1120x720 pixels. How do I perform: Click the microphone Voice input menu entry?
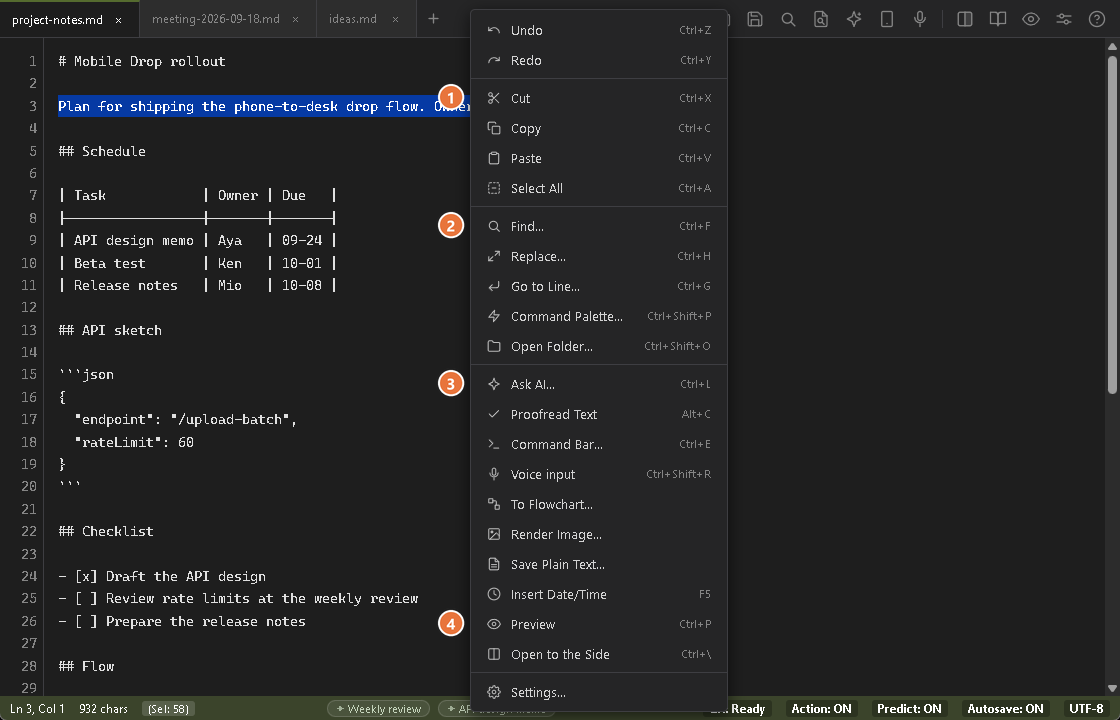click(599, 474)
